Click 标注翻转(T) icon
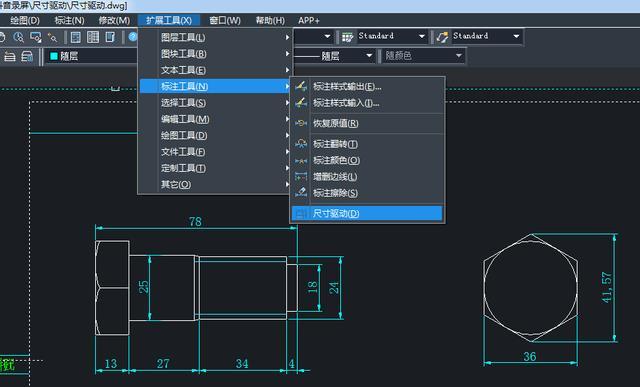 tap(301, 144)
